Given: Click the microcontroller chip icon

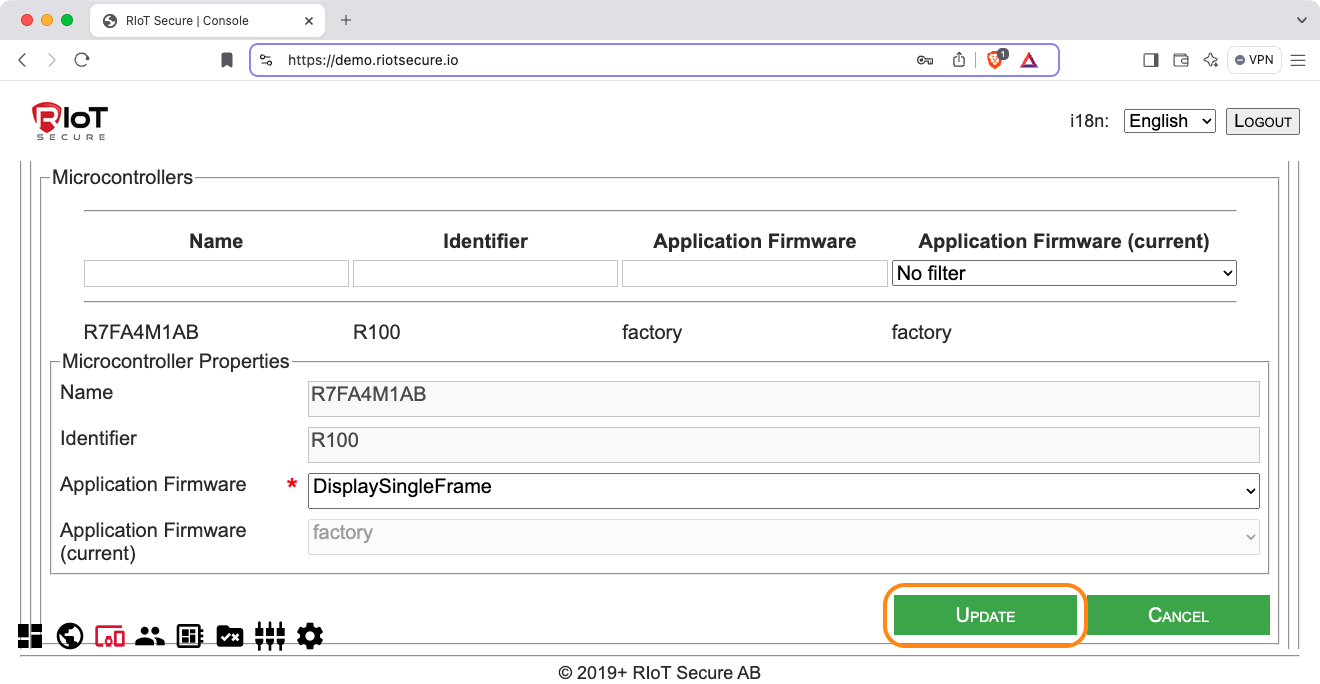Looking at the screenshot, I should tap(190, 636).
